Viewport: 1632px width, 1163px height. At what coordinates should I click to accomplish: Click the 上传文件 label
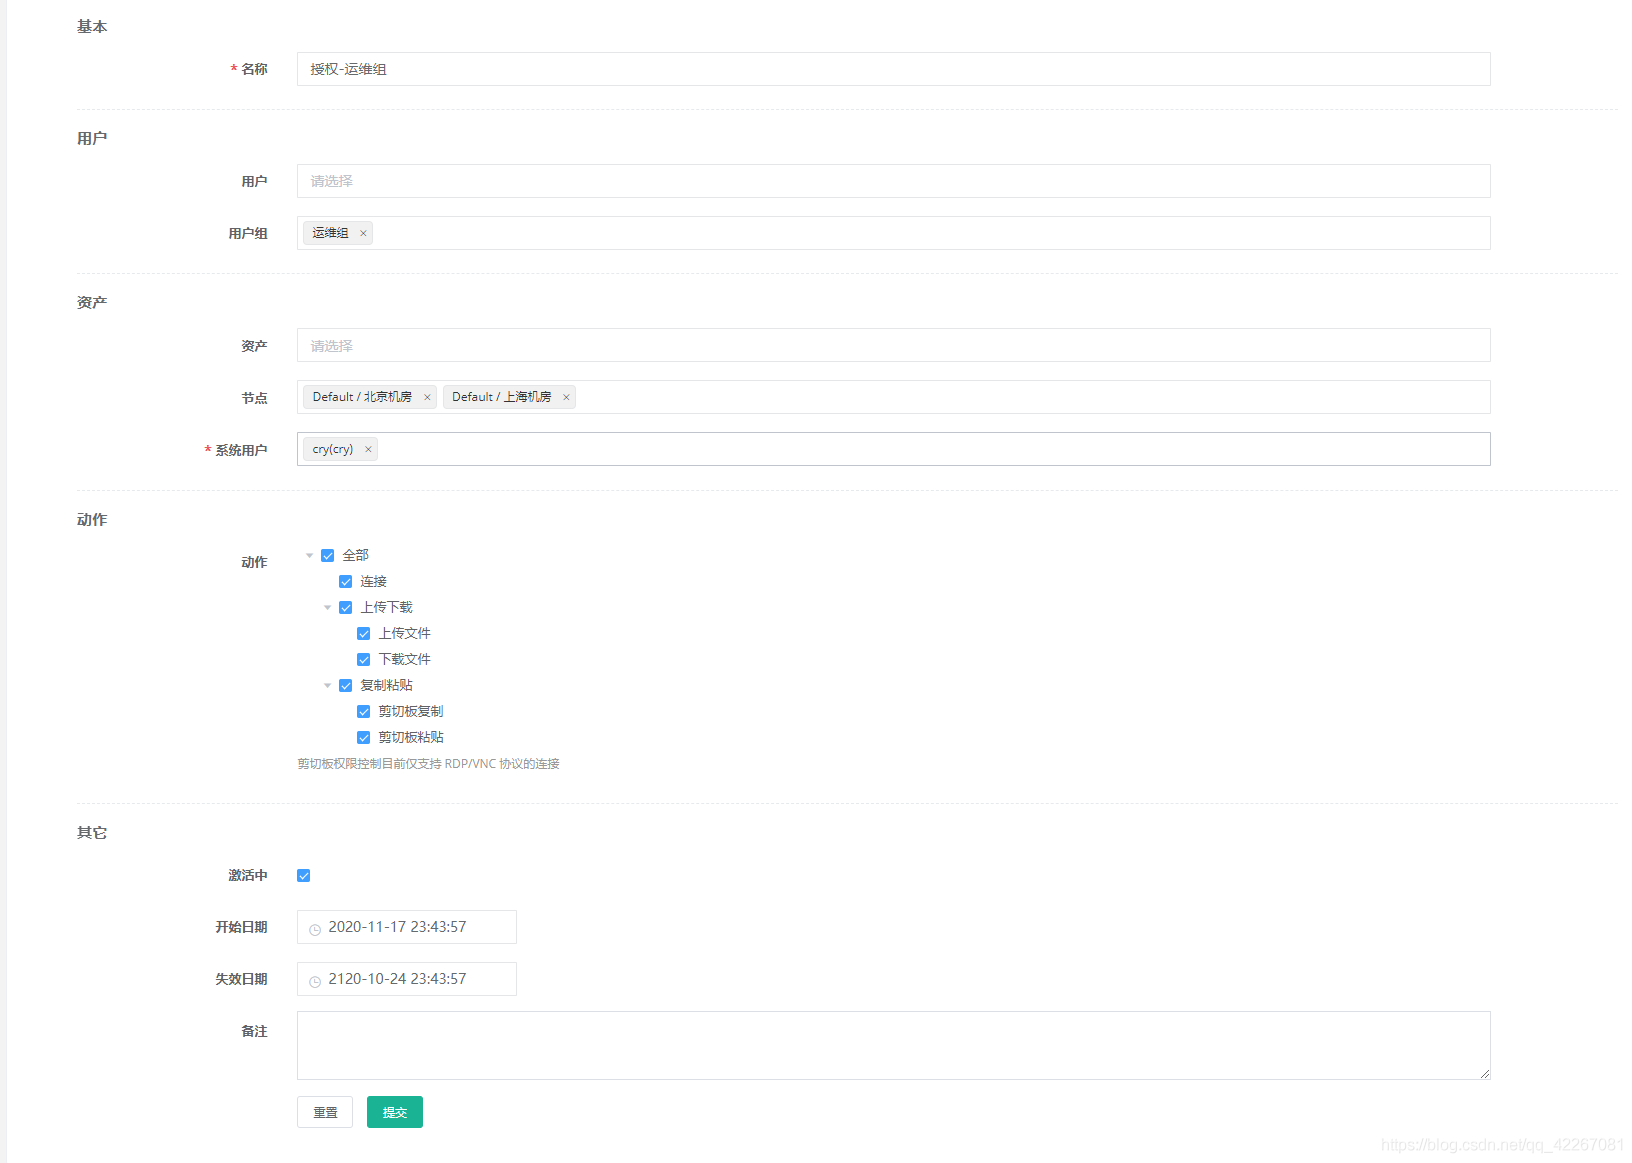(405, 633)
